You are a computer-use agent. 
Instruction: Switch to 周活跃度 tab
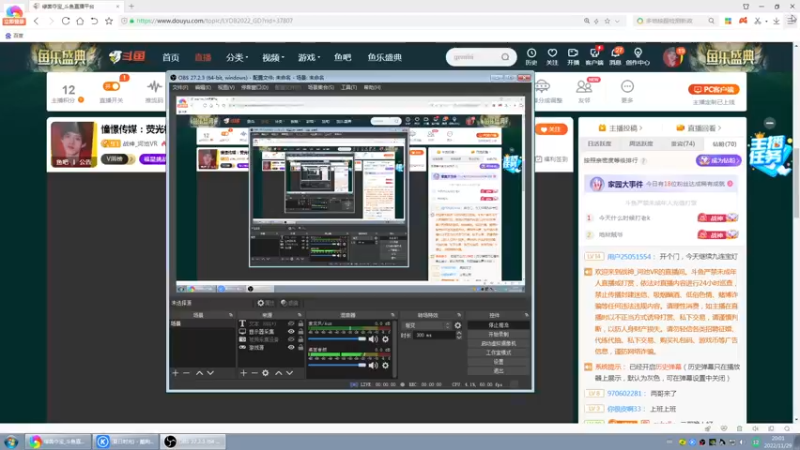(641, 144)
